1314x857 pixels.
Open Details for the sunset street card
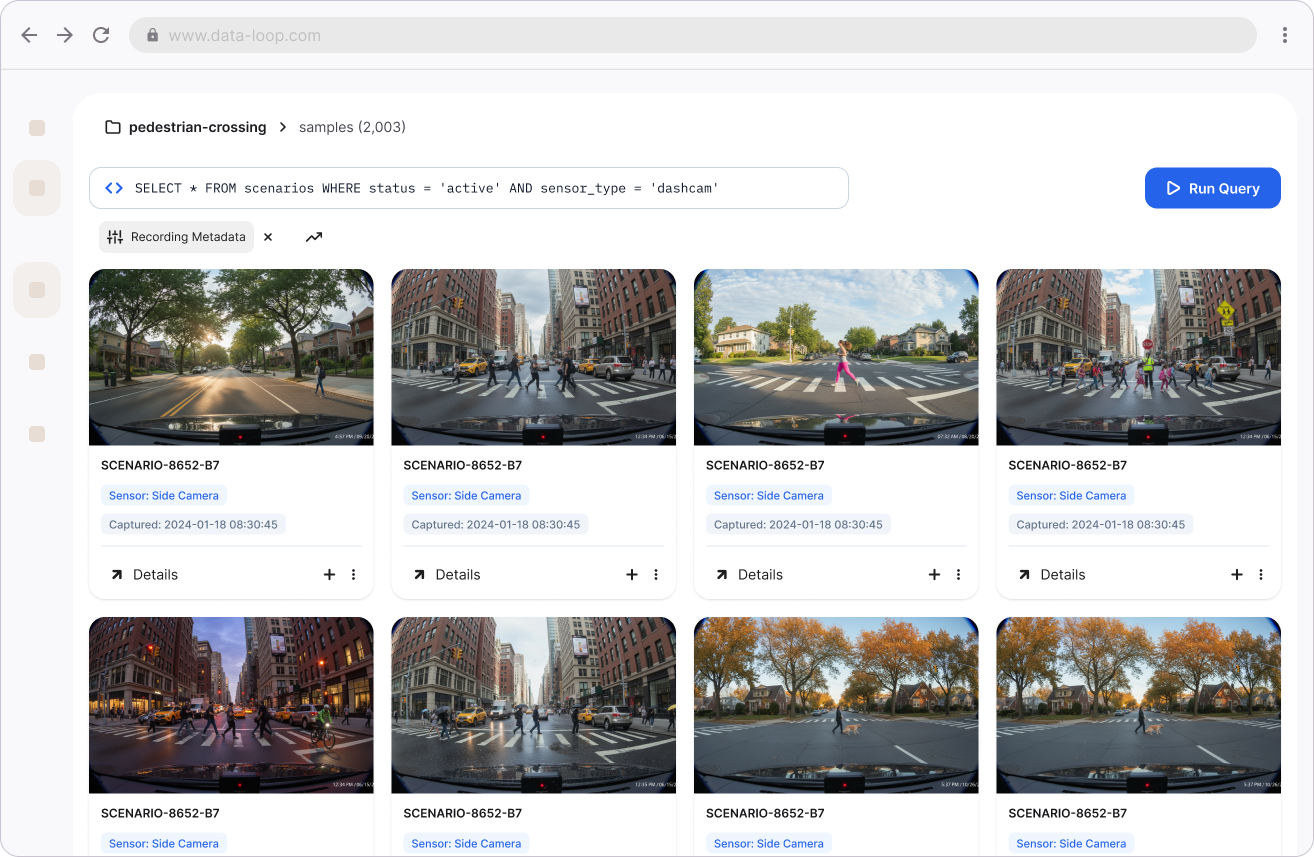(x=144, y=575)
